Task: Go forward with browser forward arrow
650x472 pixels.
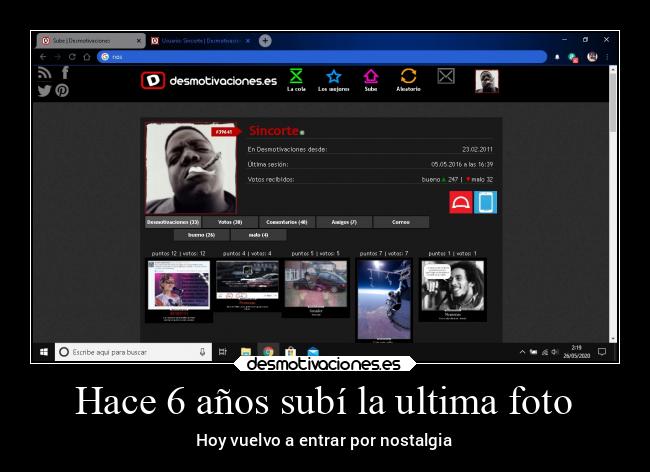Action: coord(58,57)
